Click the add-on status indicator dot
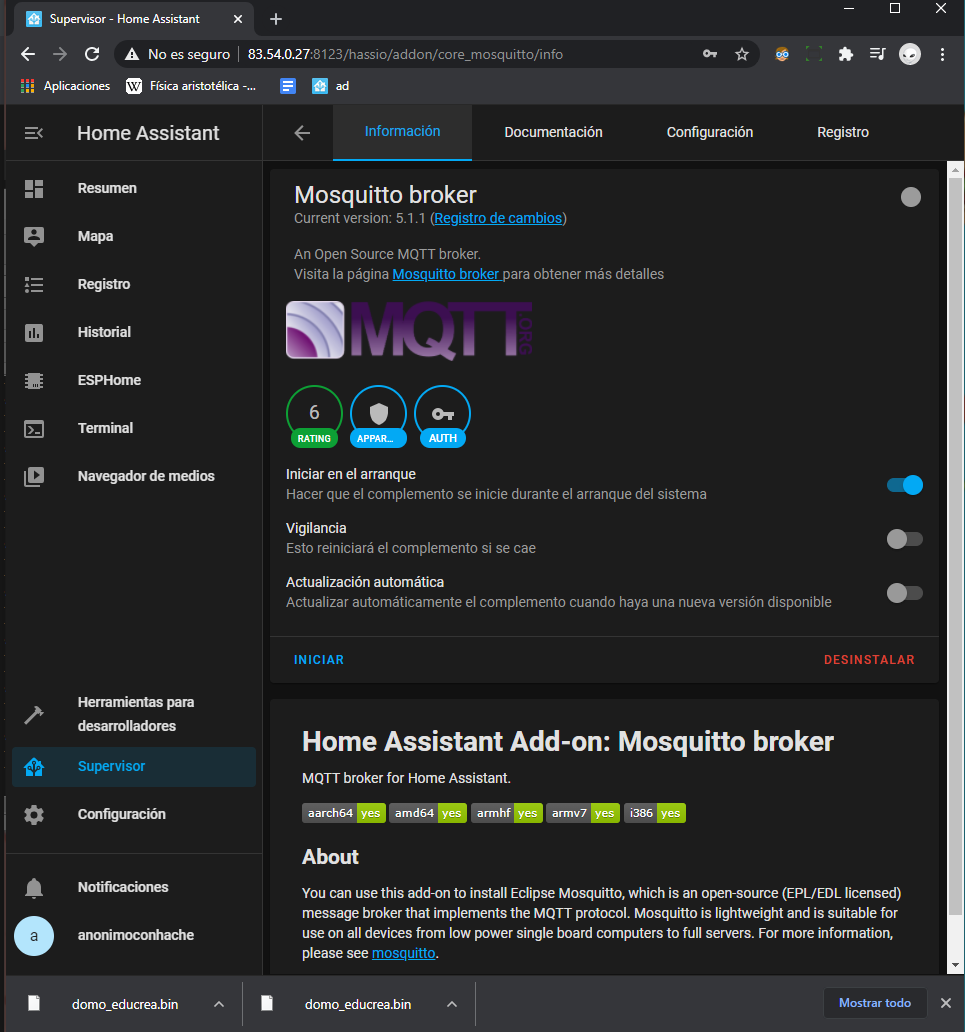 tap(910, 197)
